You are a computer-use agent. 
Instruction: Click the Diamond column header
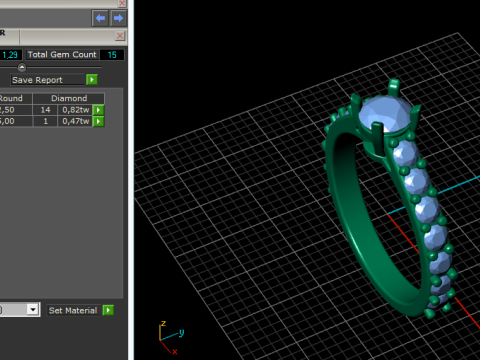click(x=69, y=98)
